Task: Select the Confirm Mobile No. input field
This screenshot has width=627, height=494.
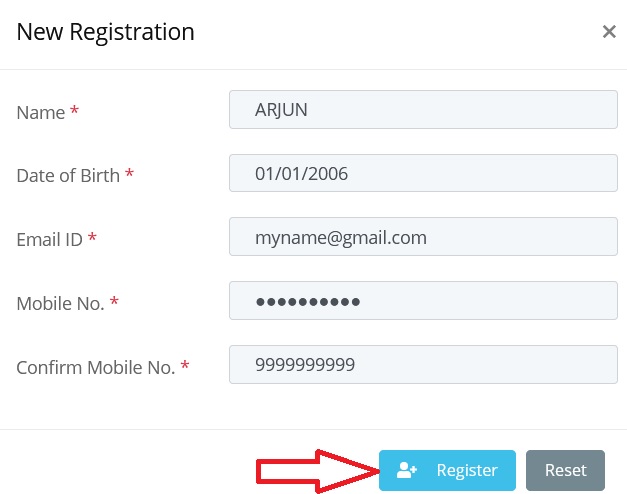Action: [x=423, y=364]
